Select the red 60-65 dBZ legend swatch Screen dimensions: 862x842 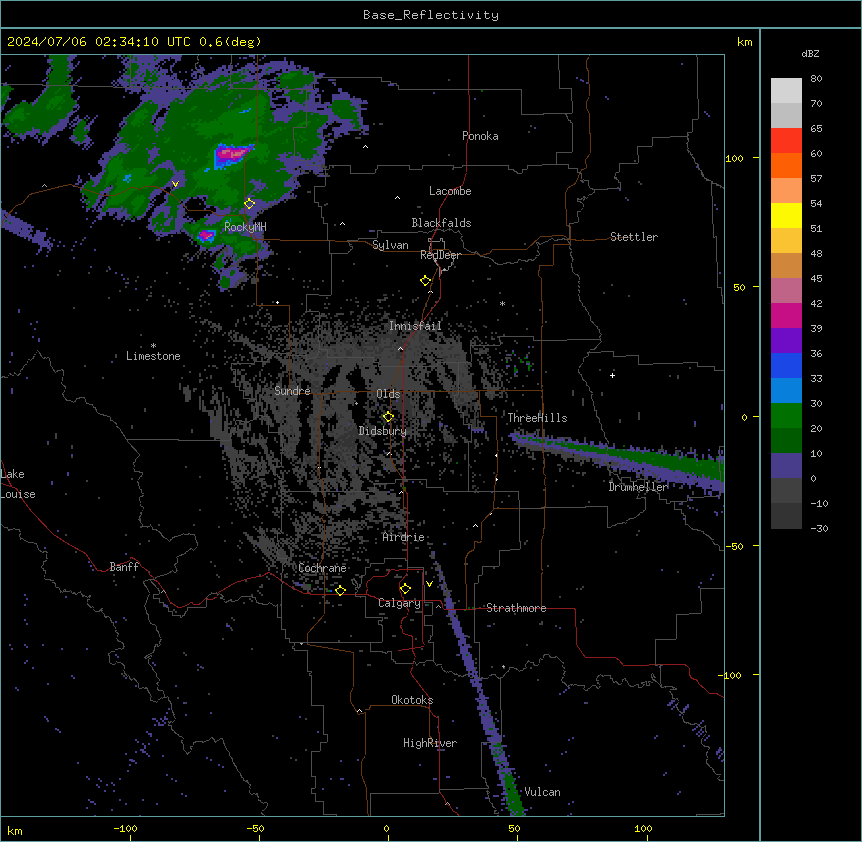[x=786, y=141]
